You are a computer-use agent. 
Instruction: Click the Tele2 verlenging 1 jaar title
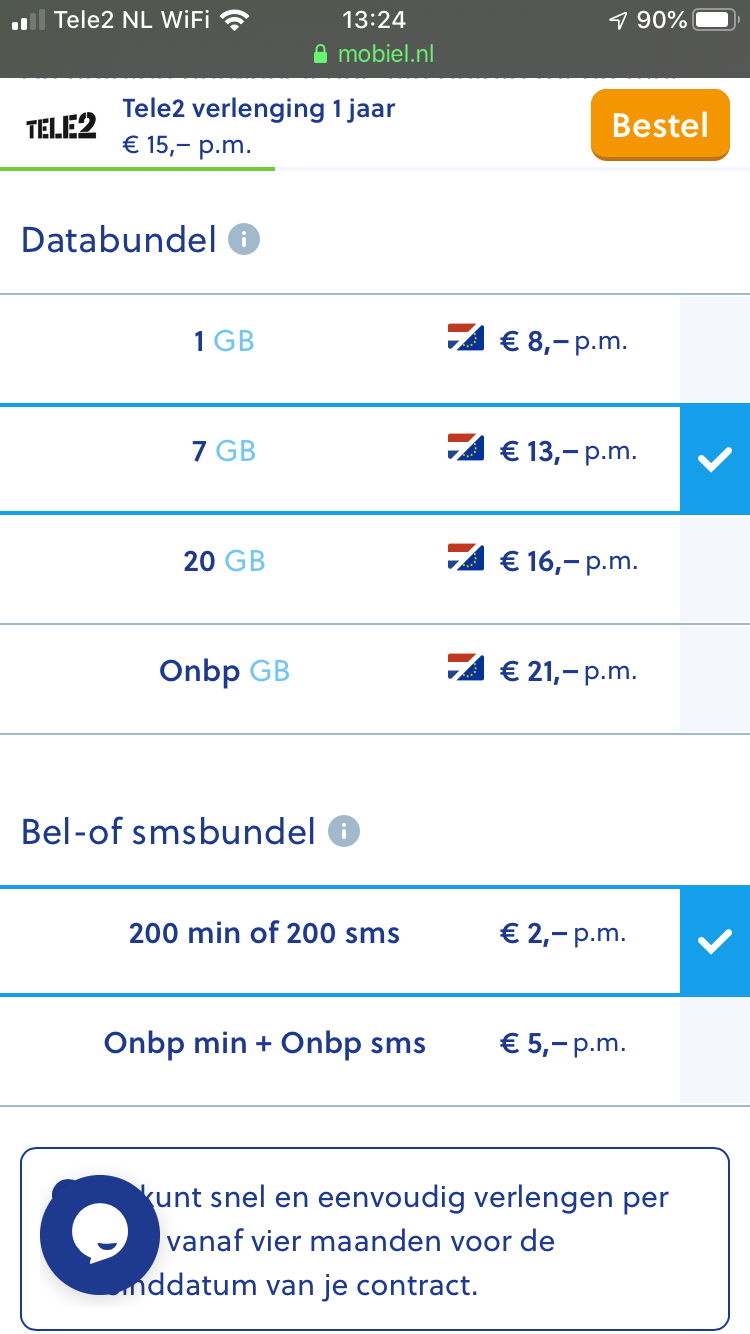[x=259, y=108]
